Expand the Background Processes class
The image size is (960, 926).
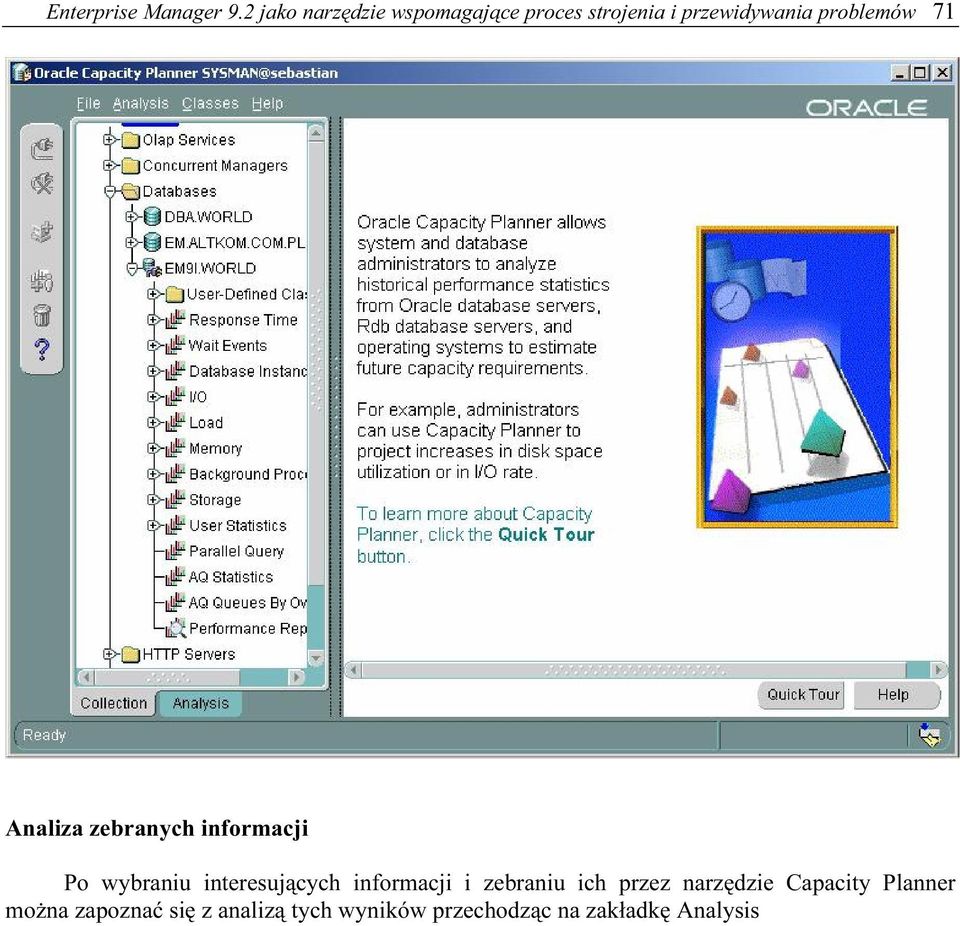[x=153, y=474]
